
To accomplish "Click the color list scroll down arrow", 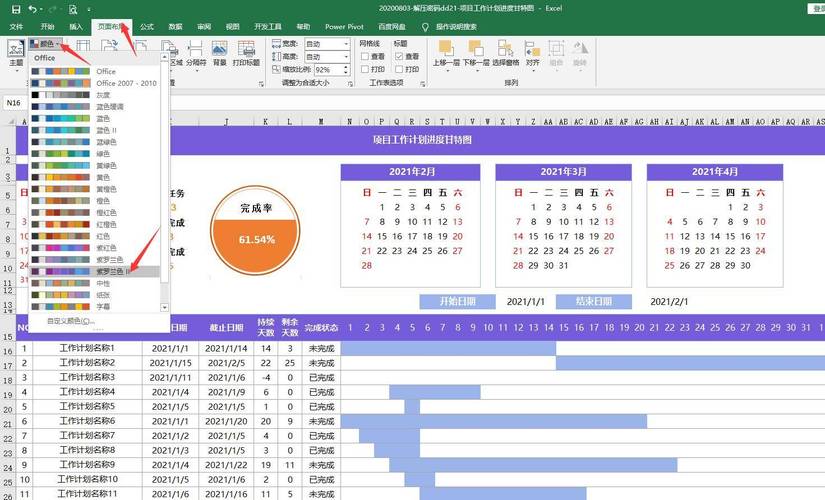I will click(x=164, y=307).
